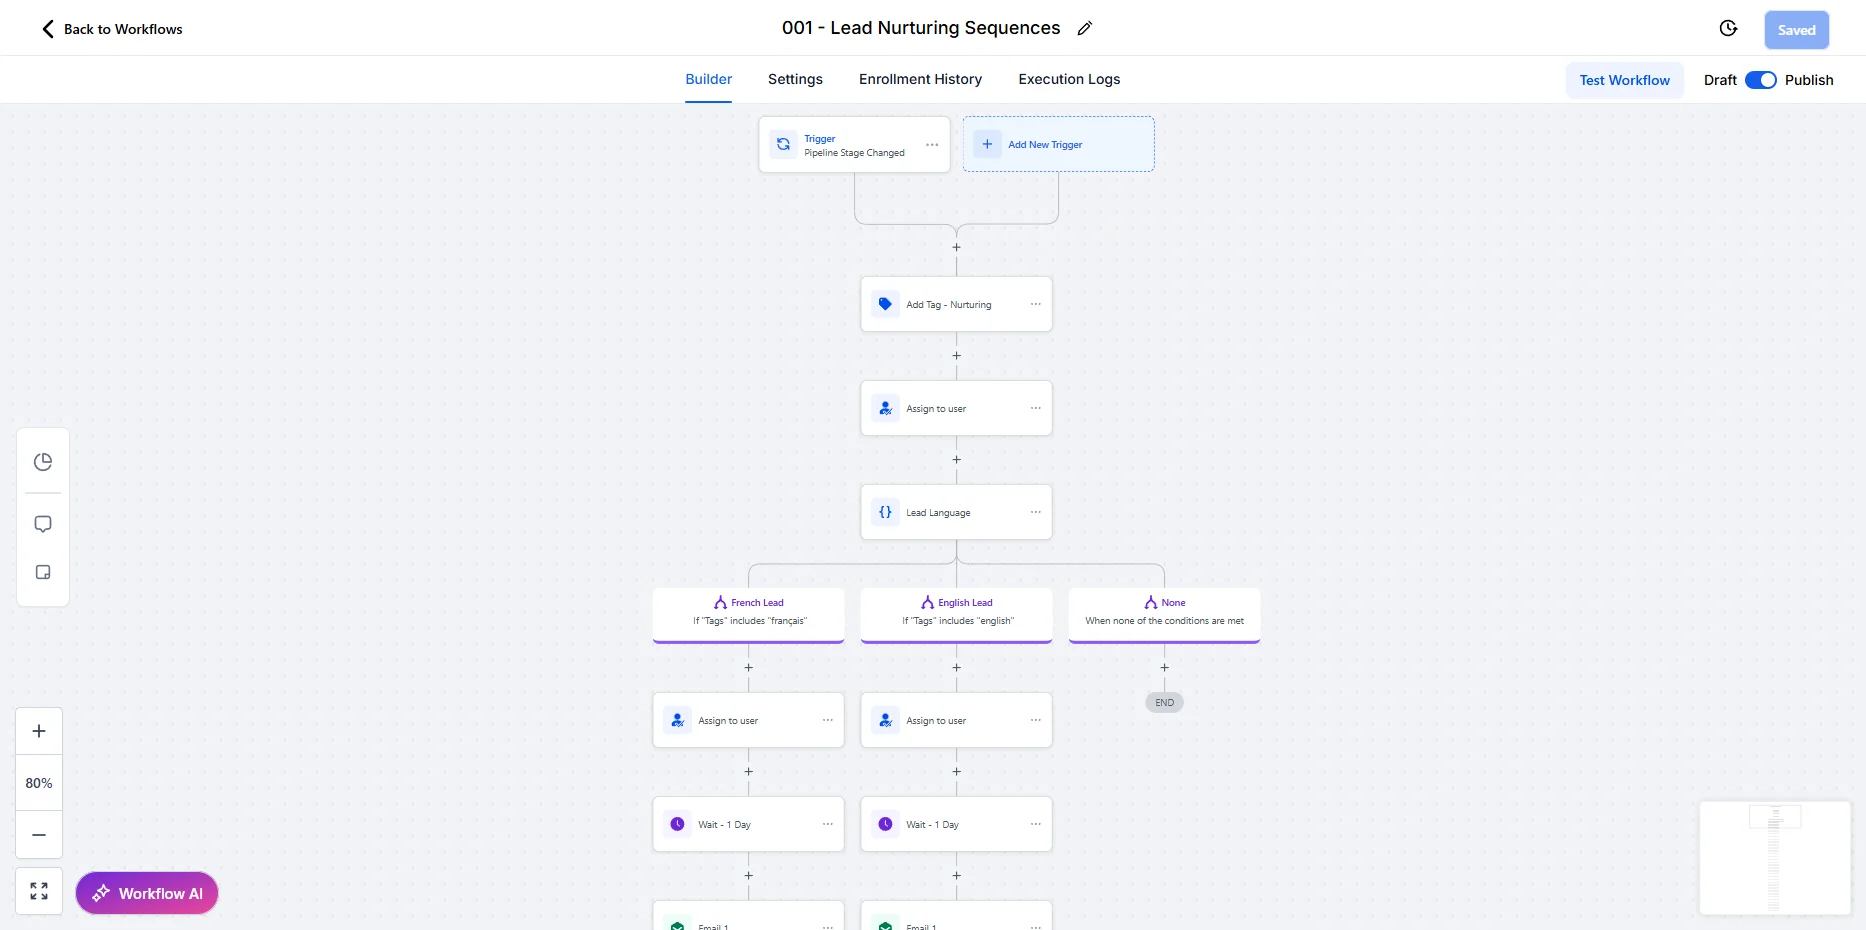Click the Add Tag - Nurturing tag icon

point(885,304)
